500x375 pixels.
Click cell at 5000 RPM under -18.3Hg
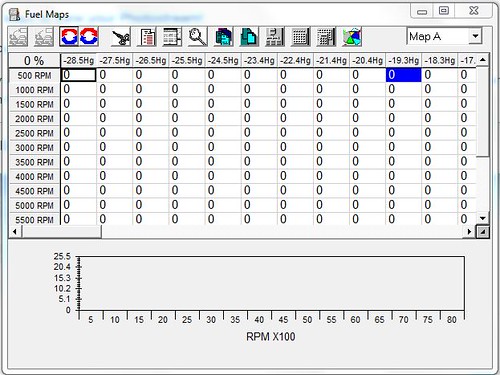click(x=440, y=205)
